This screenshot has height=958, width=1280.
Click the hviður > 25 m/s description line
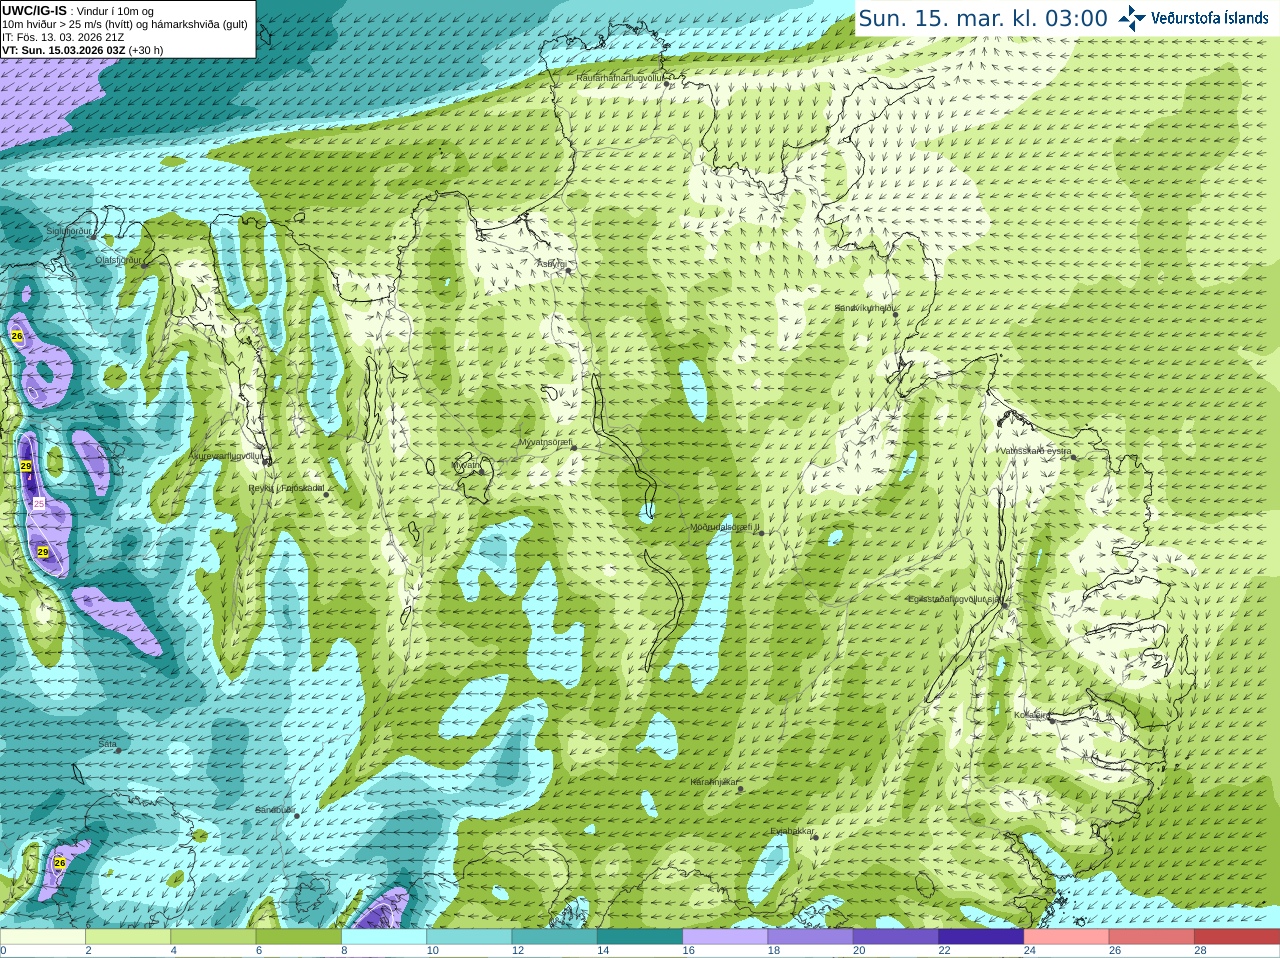125,24
